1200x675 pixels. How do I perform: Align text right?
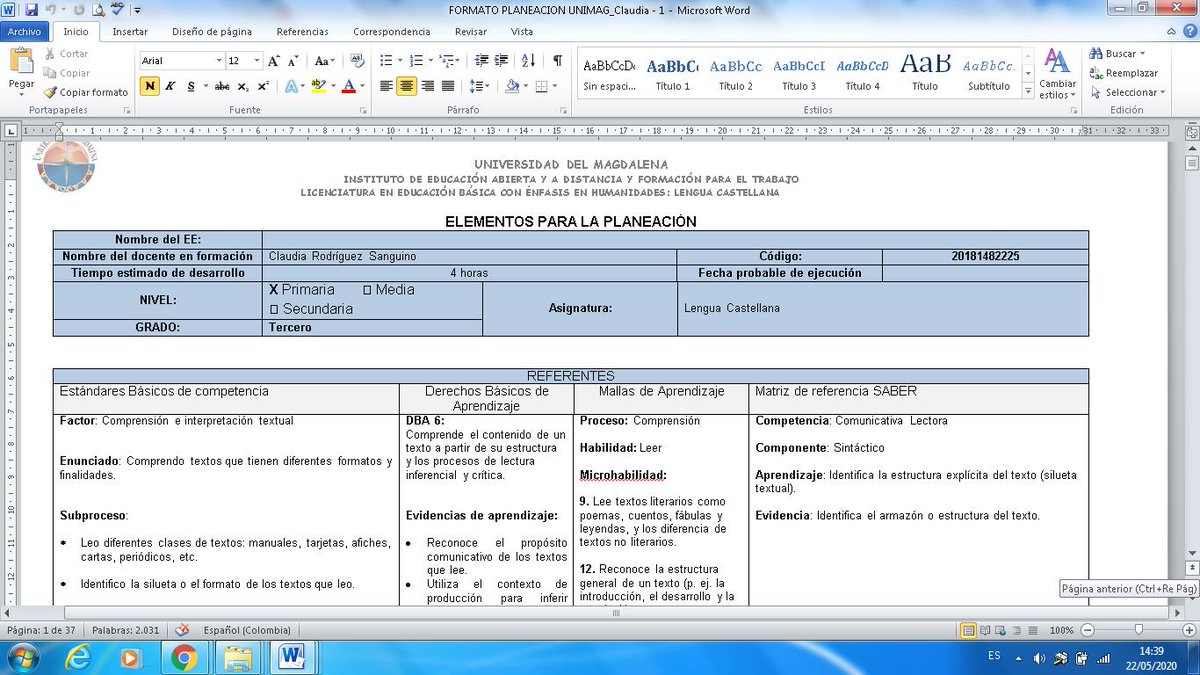(427, 86)
